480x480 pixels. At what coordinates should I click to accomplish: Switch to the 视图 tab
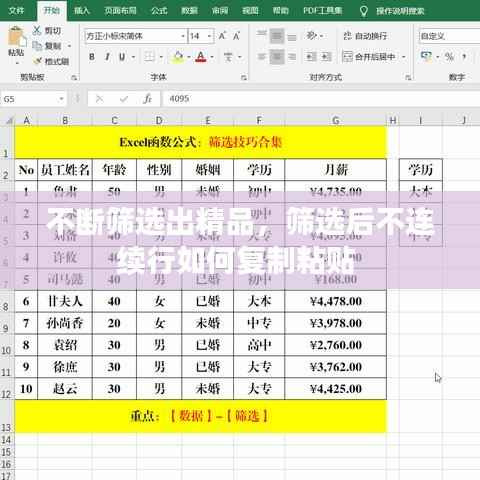250,11
